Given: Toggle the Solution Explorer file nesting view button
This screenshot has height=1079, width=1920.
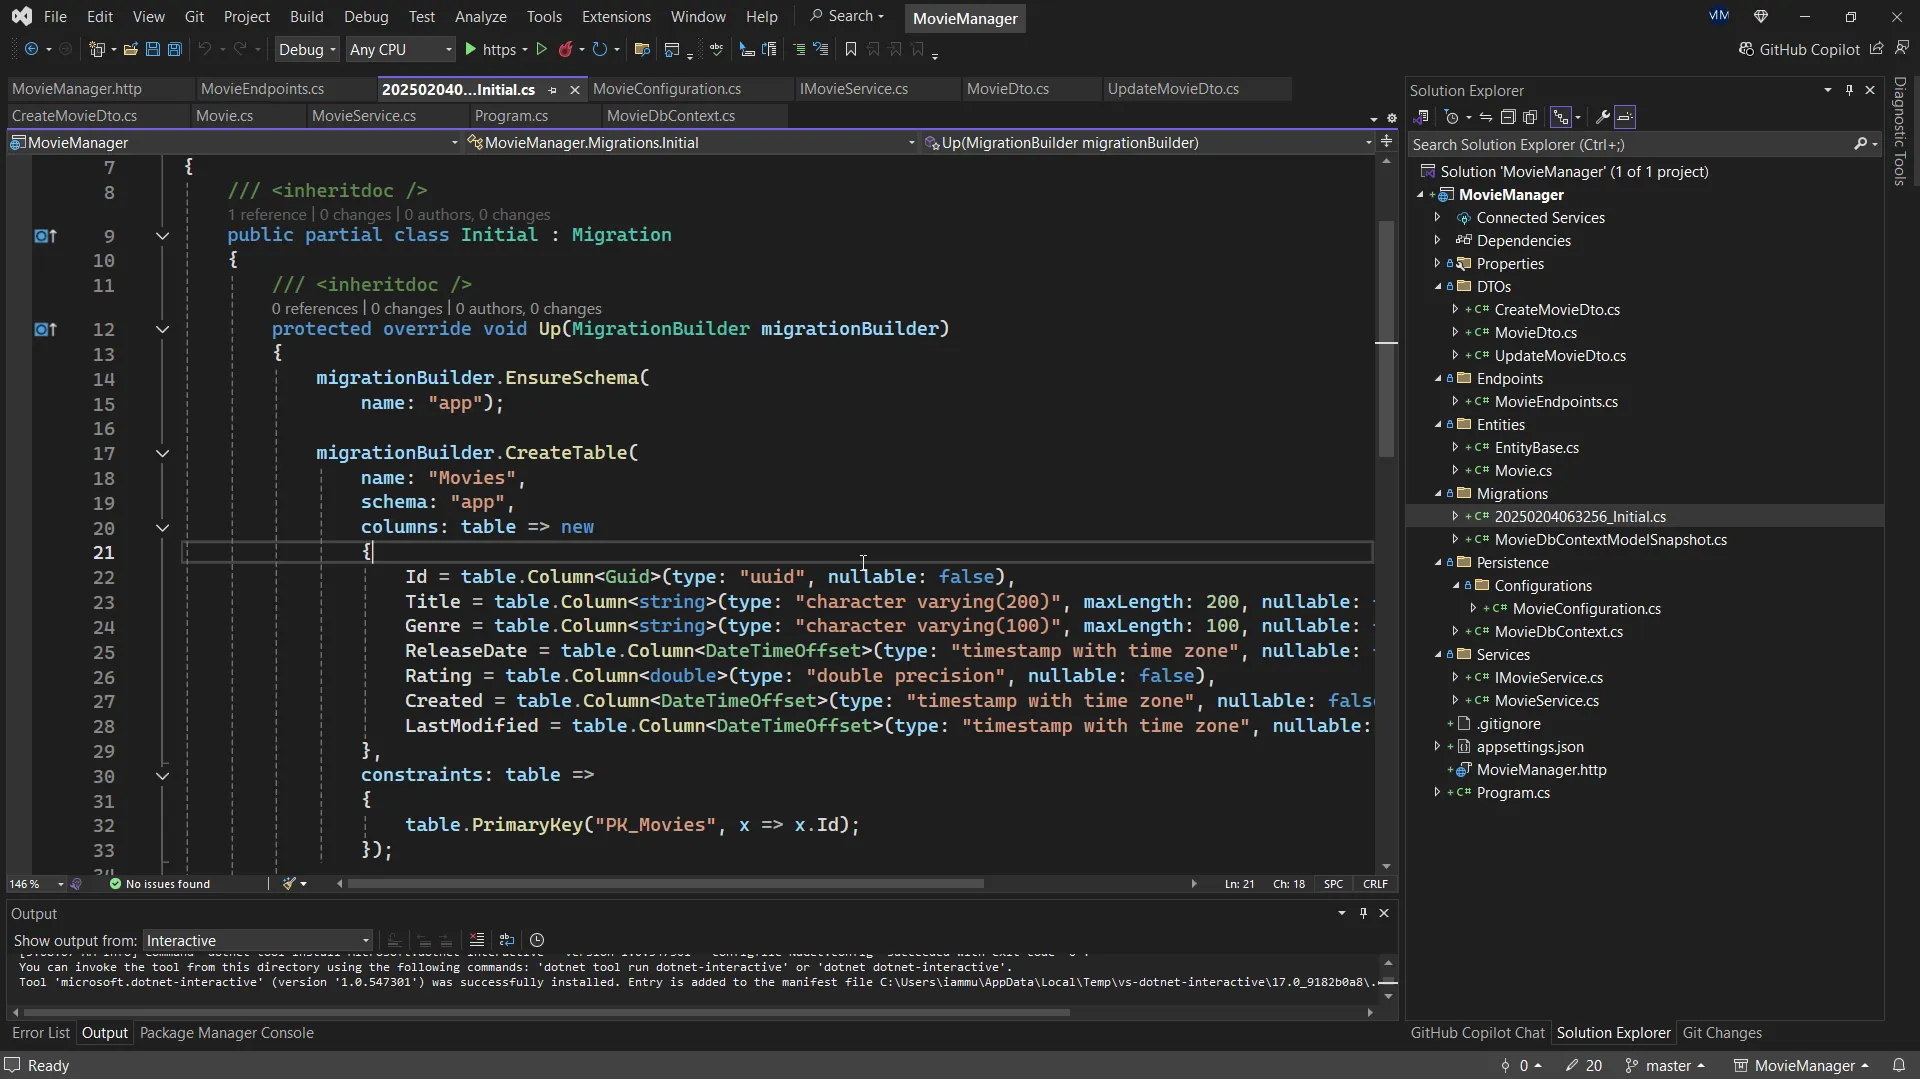Looking at the screenshot, I should 1560,117.
